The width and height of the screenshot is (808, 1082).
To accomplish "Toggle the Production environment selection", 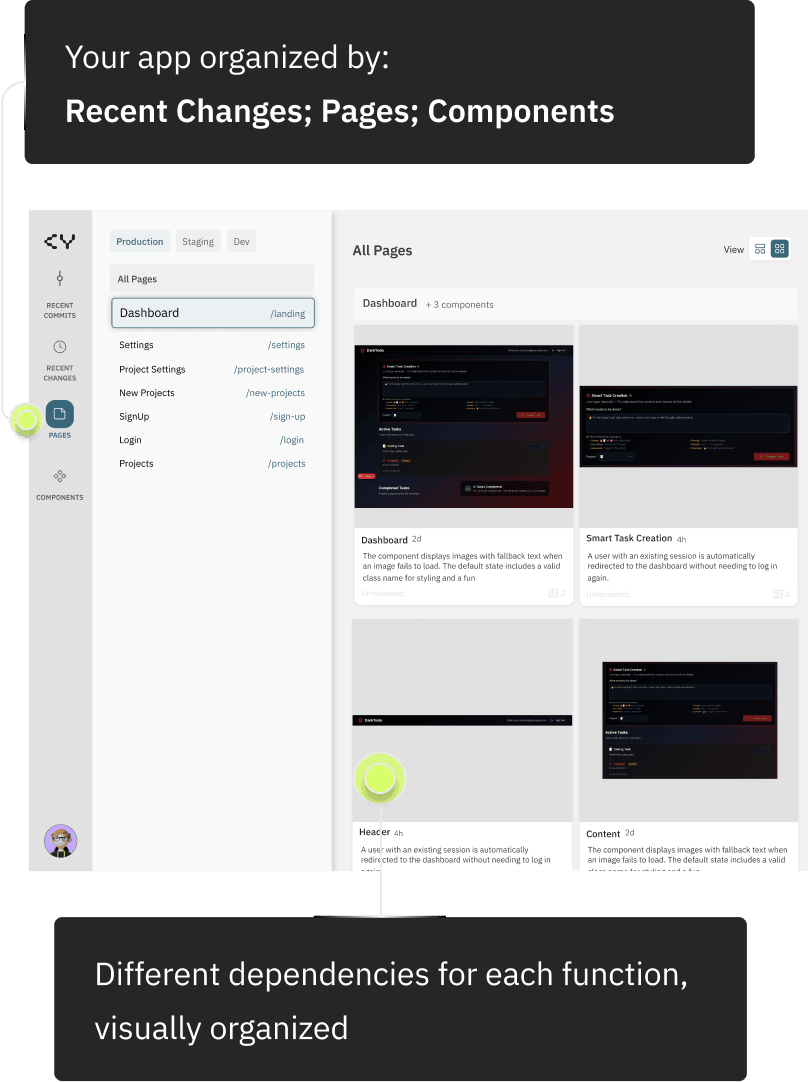I will [x=139, y=241].
